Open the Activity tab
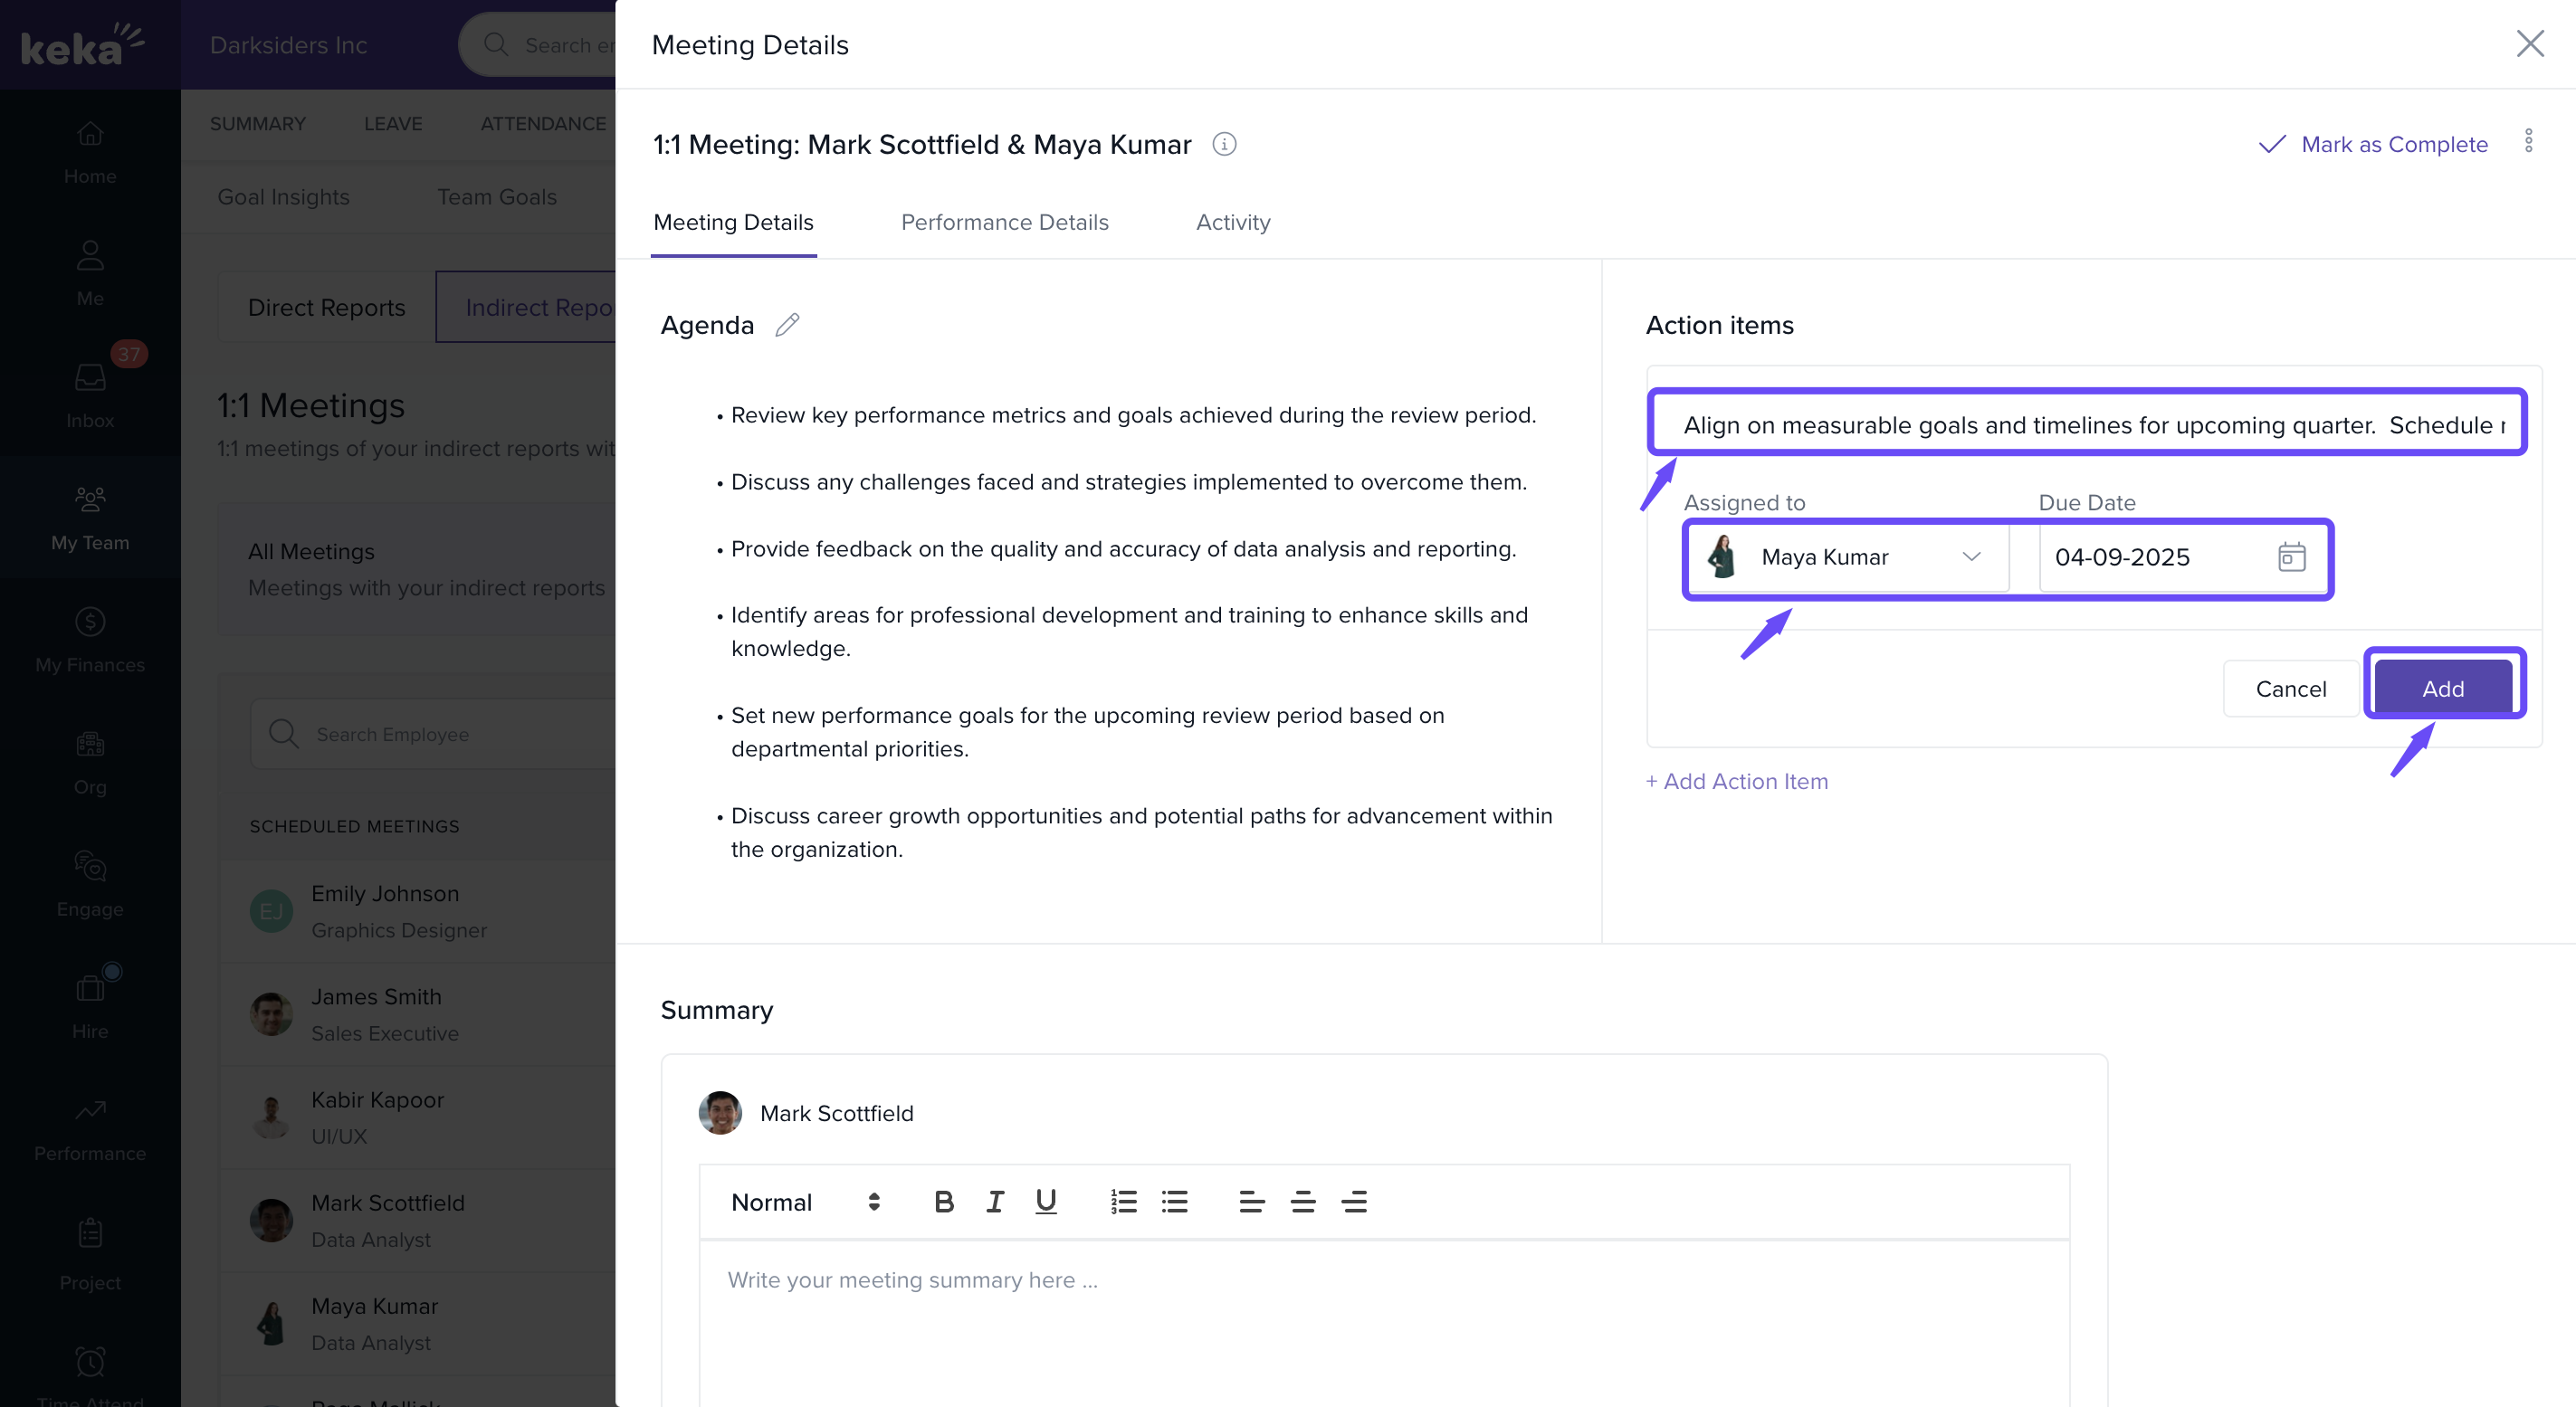Image resolution: width=2576 pixels, height=1407 pixels. pos(1232,222)
